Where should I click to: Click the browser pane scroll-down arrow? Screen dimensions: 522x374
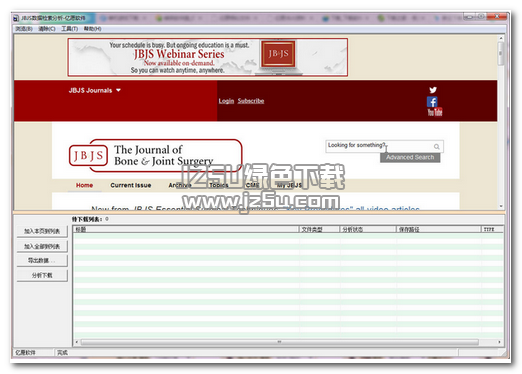pos(501,207)
